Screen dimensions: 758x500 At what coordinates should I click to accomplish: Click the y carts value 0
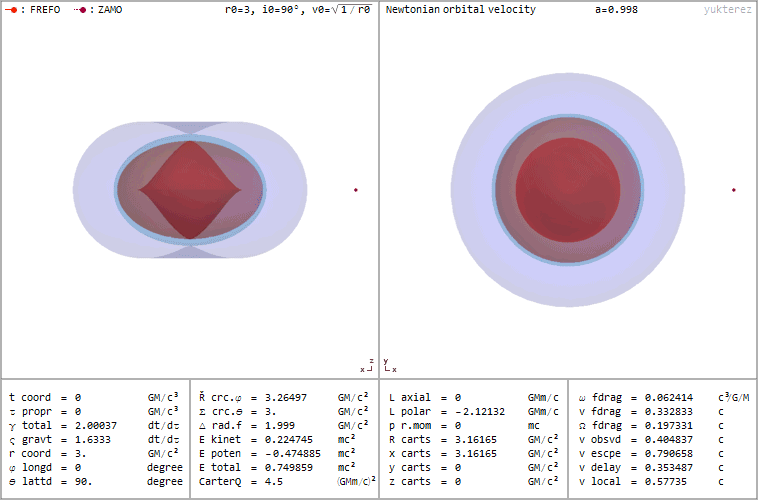pyautogui.click(x=458, y=468)
